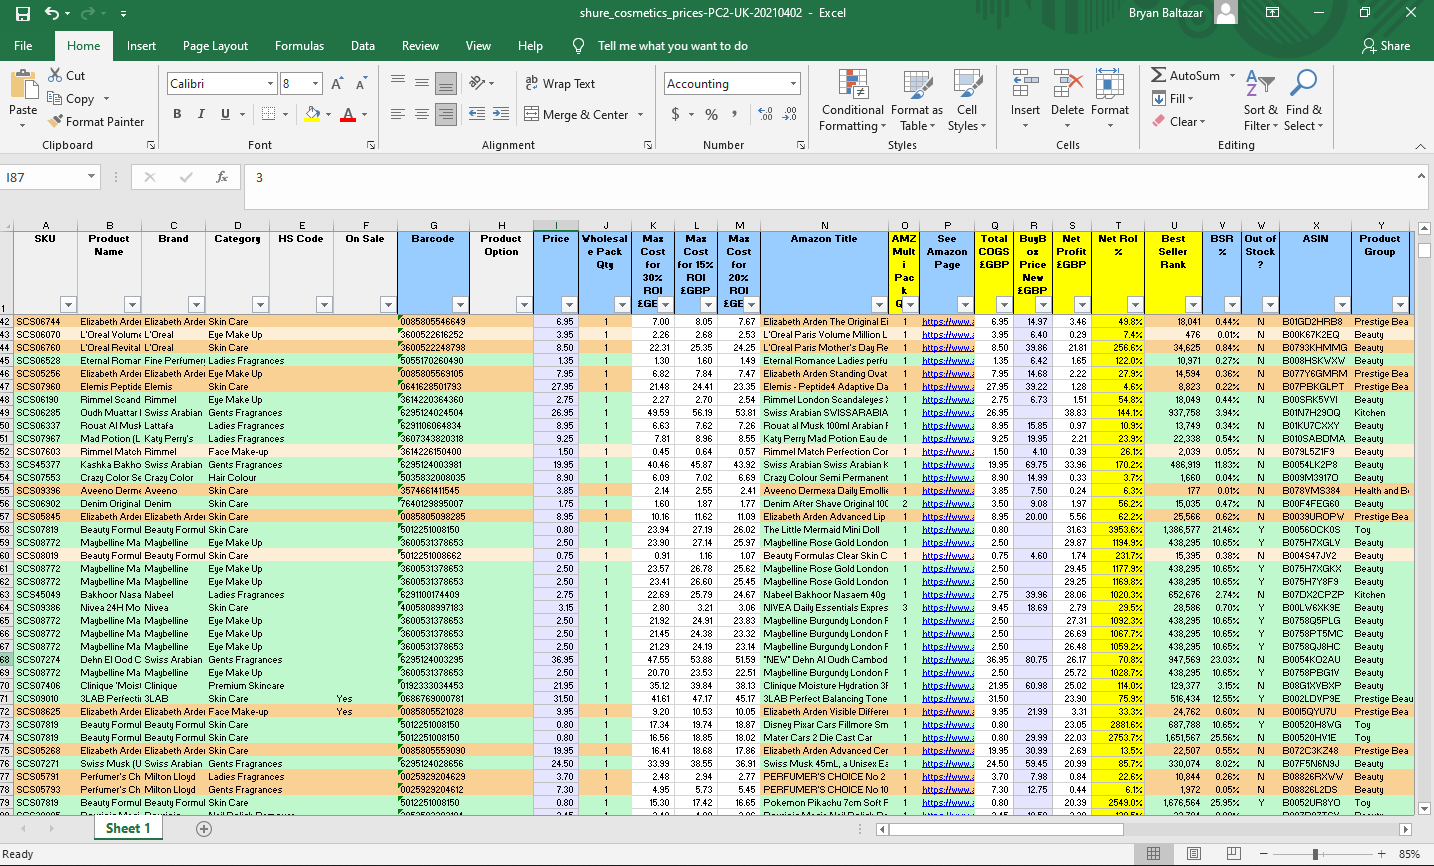This screenshot has height=866, width=1434.
Task: Switch to Normal view in status bar
Action: point(1153,853)
